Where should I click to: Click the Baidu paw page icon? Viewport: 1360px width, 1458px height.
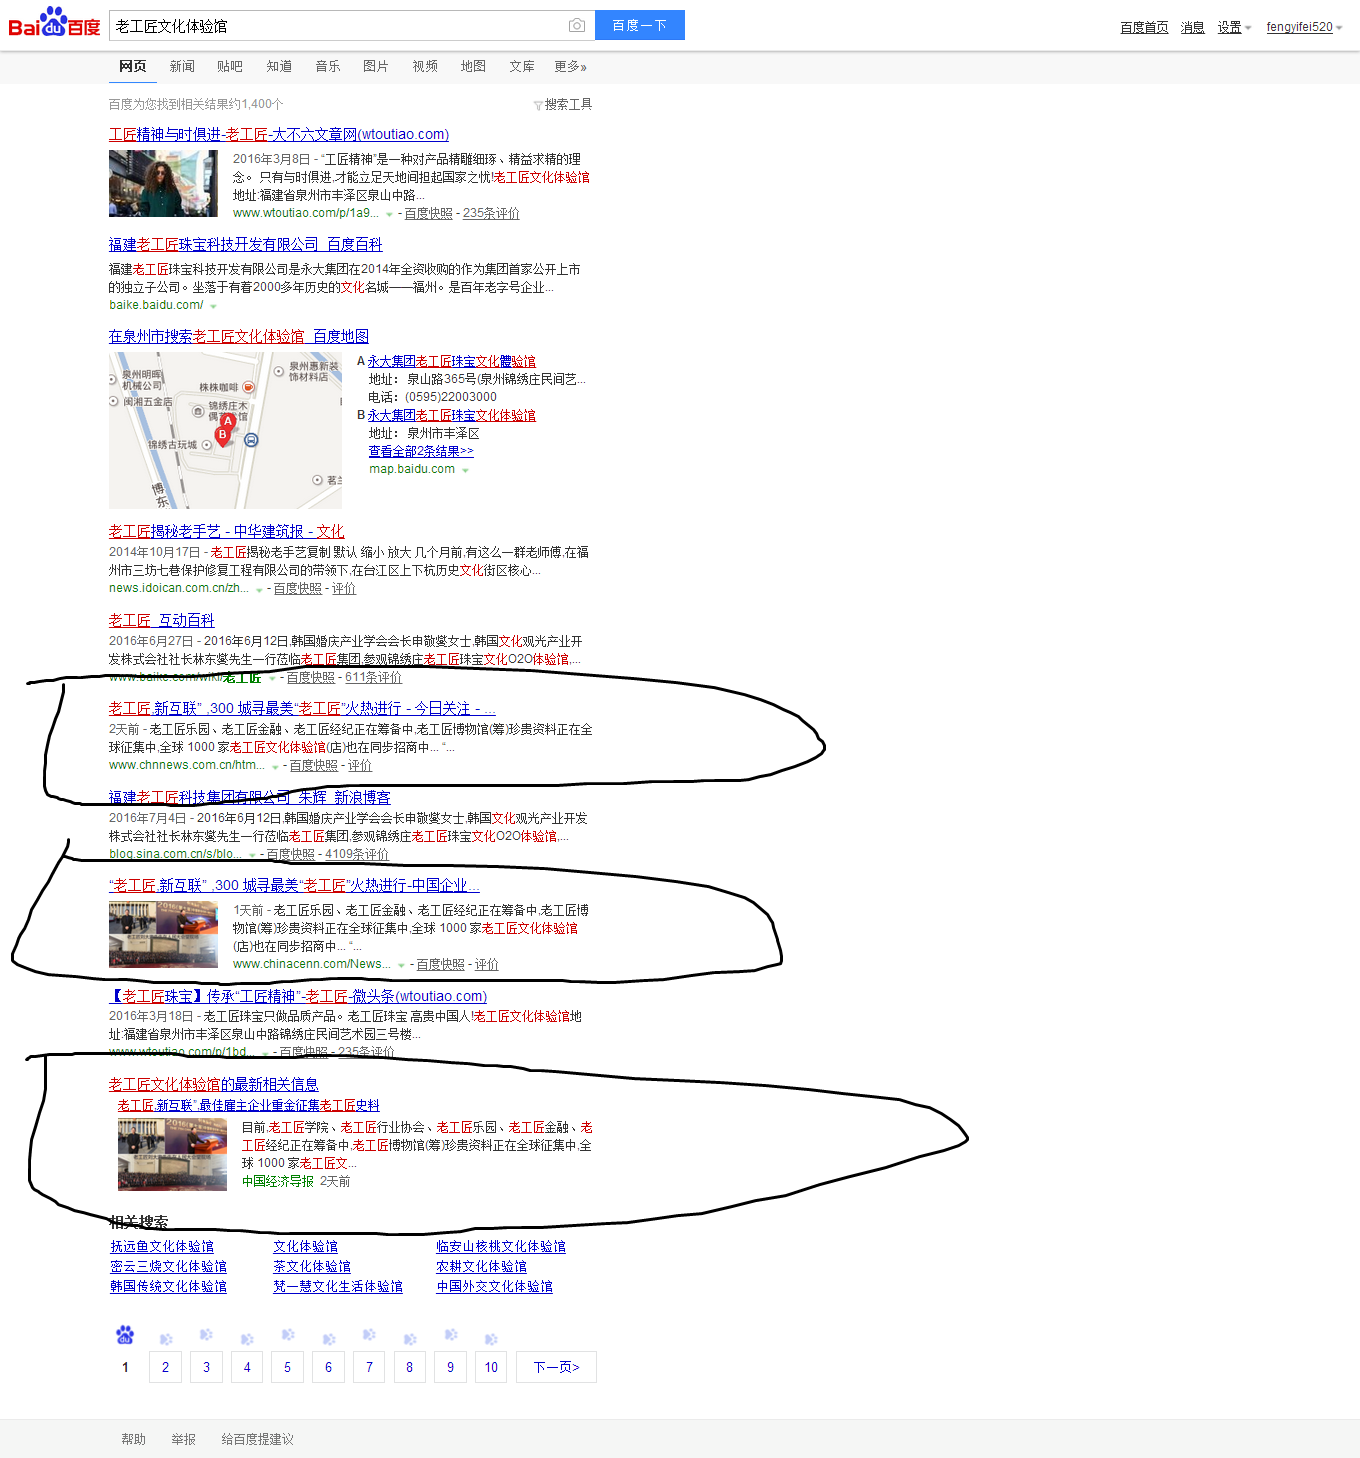coord(125,1334)
